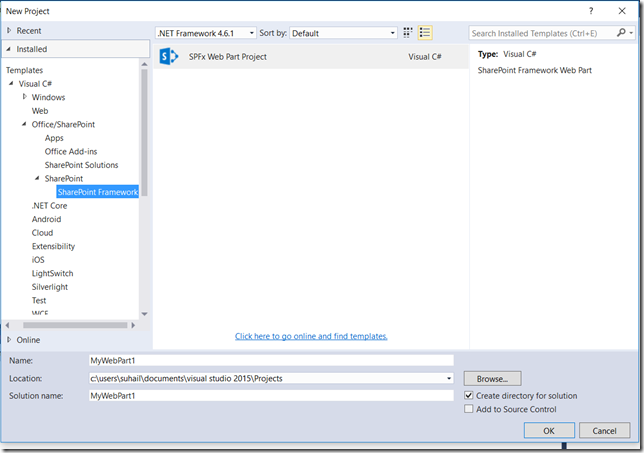The height and width of the screenshot is (453, 644).
Task: Select the .NET Core category
Action: click(49, 205)
